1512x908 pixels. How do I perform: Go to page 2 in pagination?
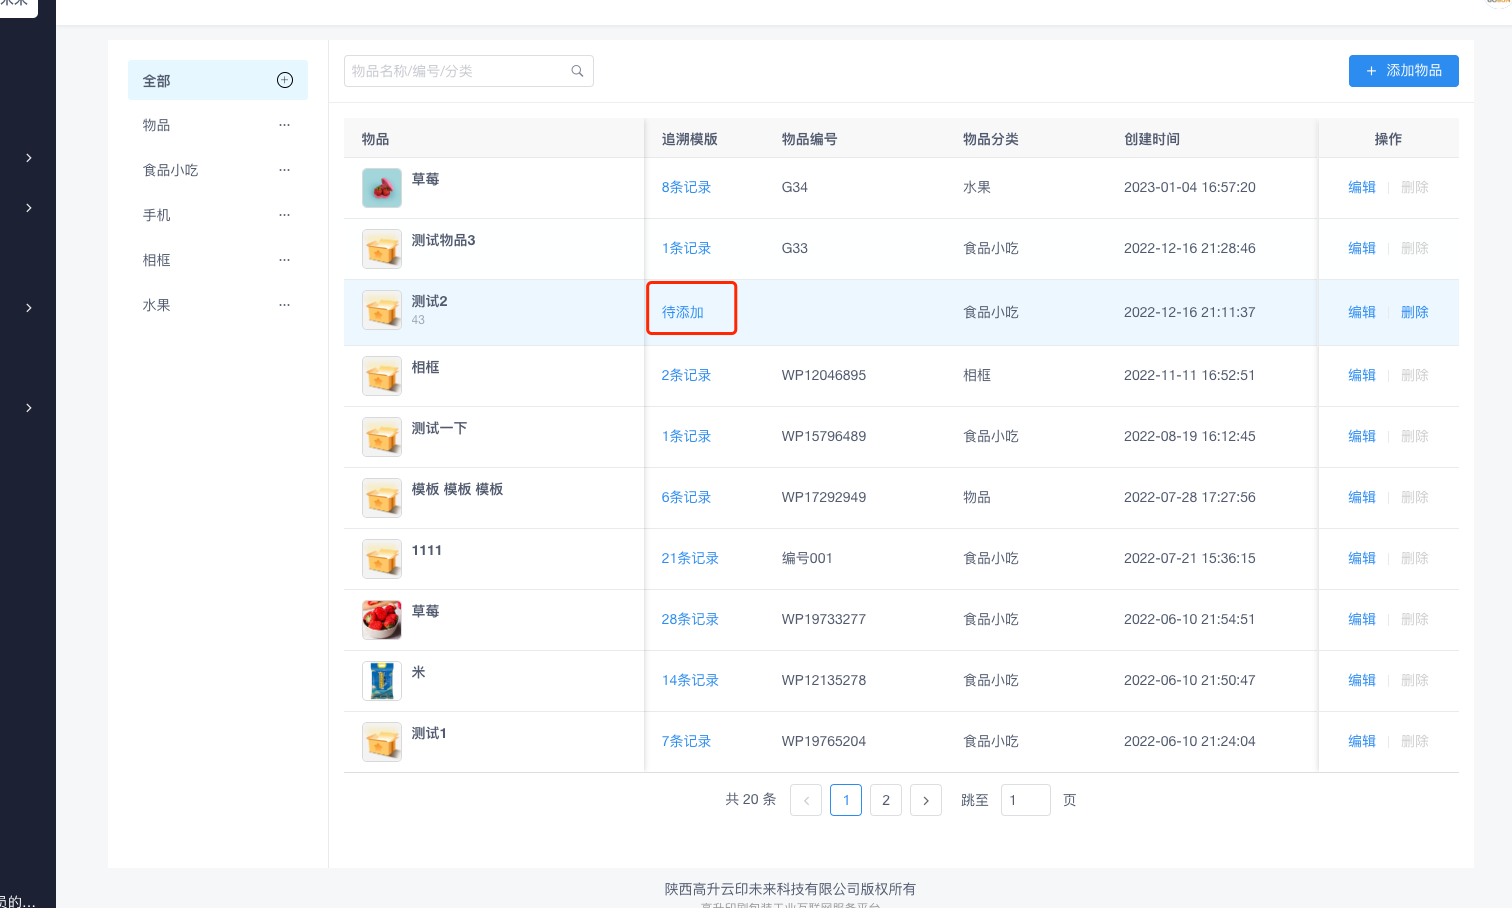tap(886, 800)
